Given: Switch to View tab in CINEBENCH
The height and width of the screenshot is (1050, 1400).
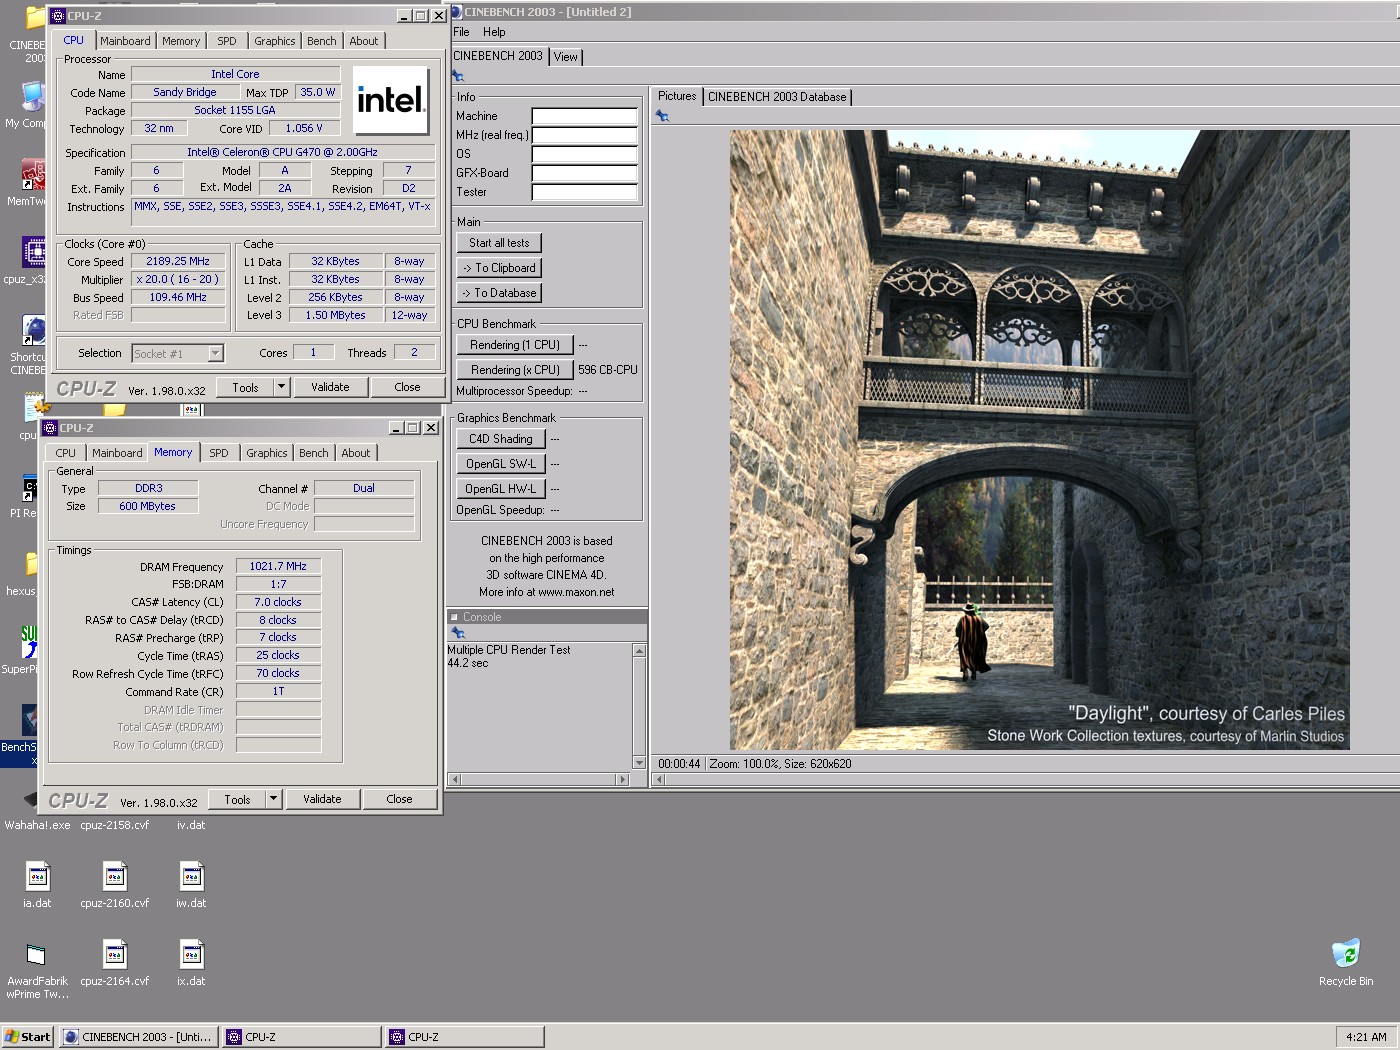Looking at the screenshot, I should [x=566, y=57].
